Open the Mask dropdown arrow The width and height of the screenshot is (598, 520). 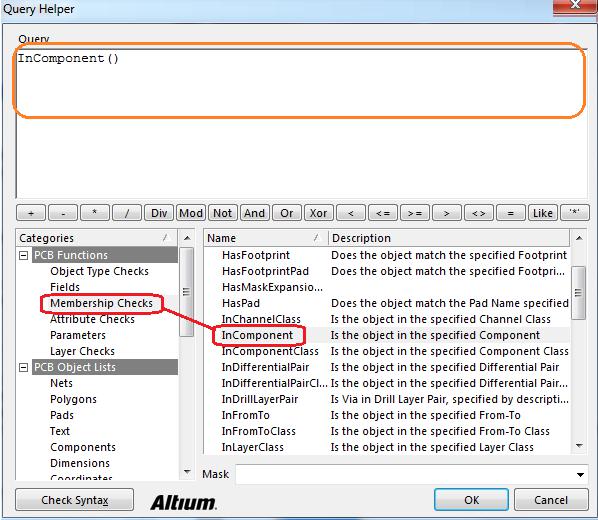pos(580,475)
